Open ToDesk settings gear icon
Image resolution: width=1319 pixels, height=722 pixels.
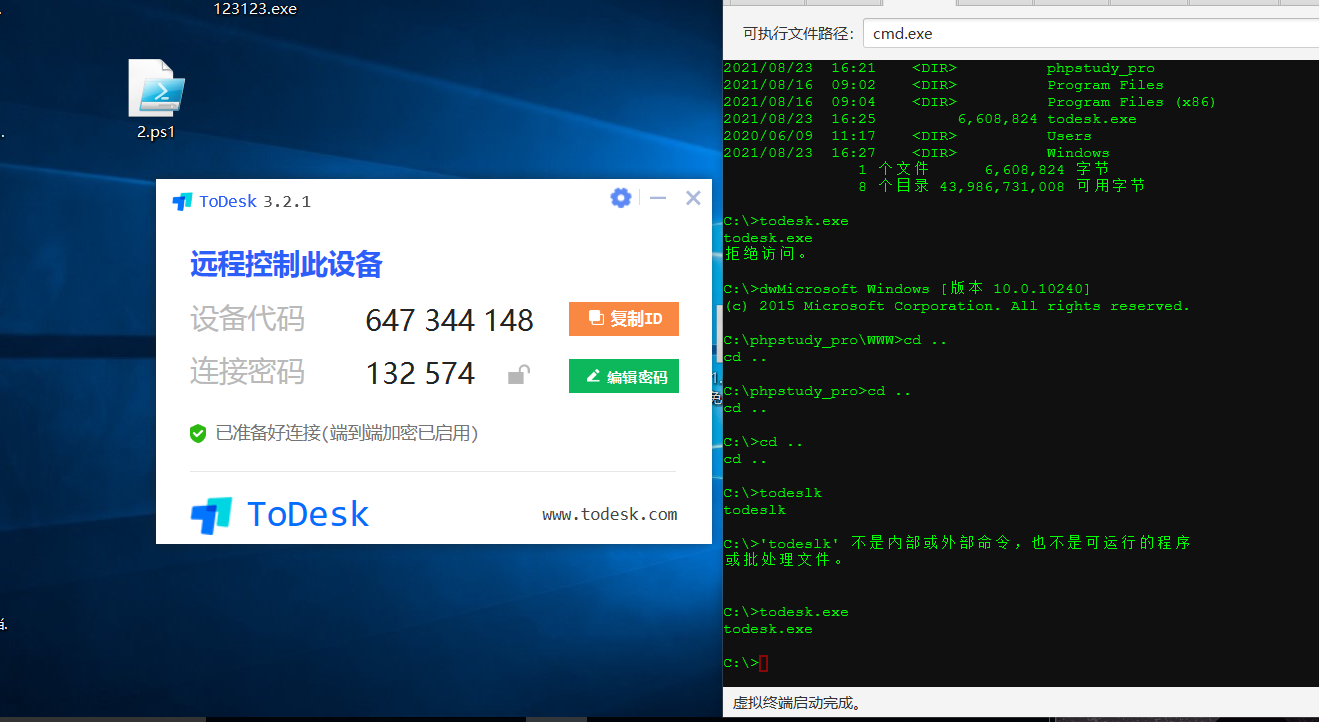pos(621,198)
